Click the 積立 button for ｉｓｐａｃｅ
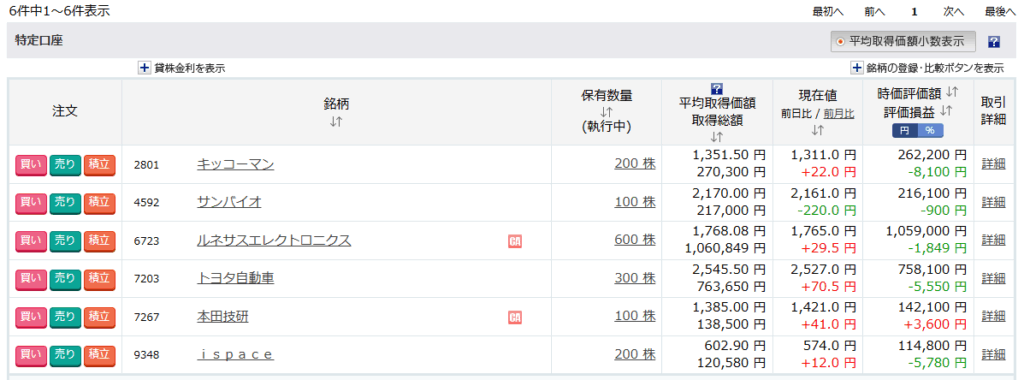The image size is (1024, 380). [x=99, y=356]
